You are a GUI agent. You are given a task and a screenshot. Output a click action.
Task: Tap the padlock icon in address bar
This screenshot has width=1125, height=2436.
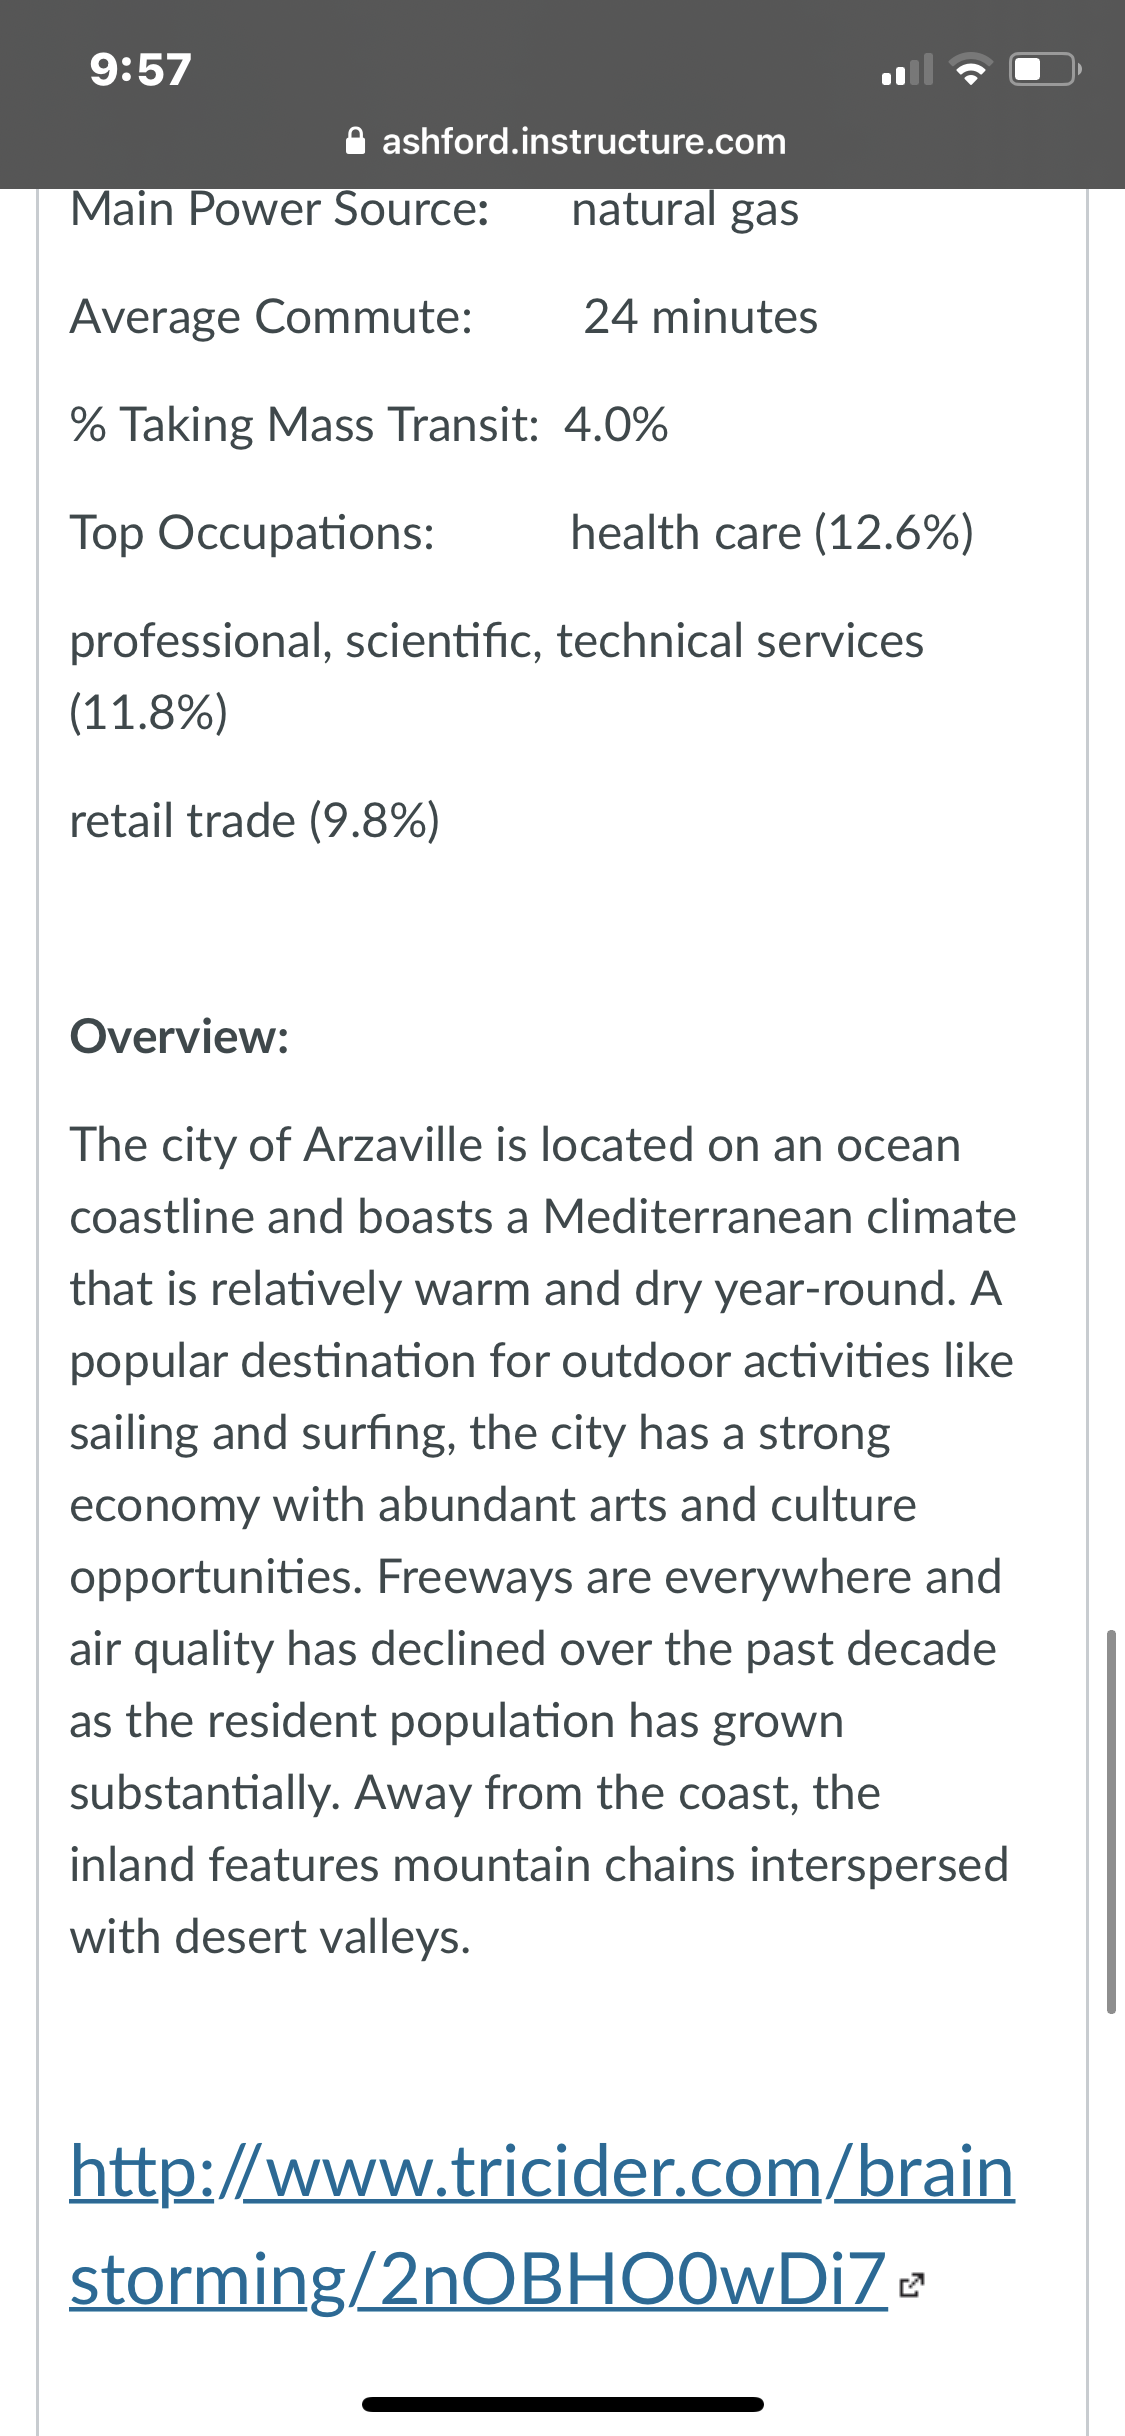pyautogui.click(x=355, y=141)
